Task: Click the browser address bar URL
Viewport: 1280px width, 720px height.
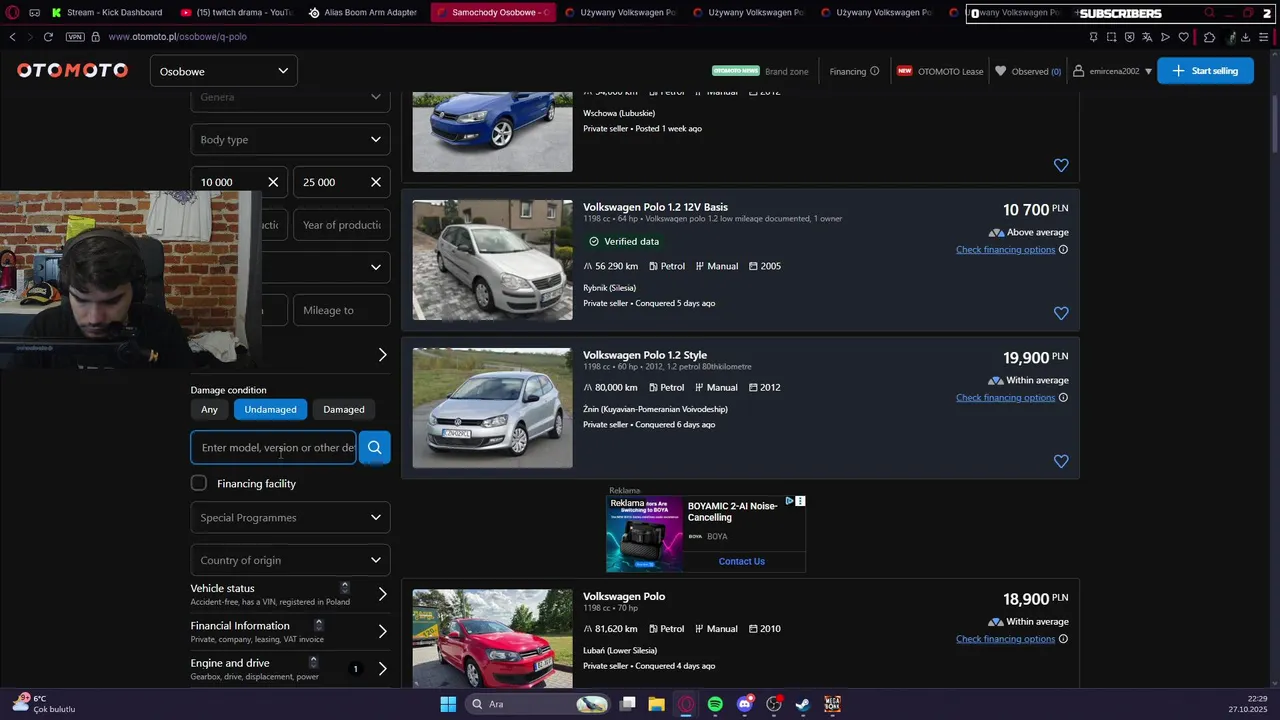Action: point(177,37)
